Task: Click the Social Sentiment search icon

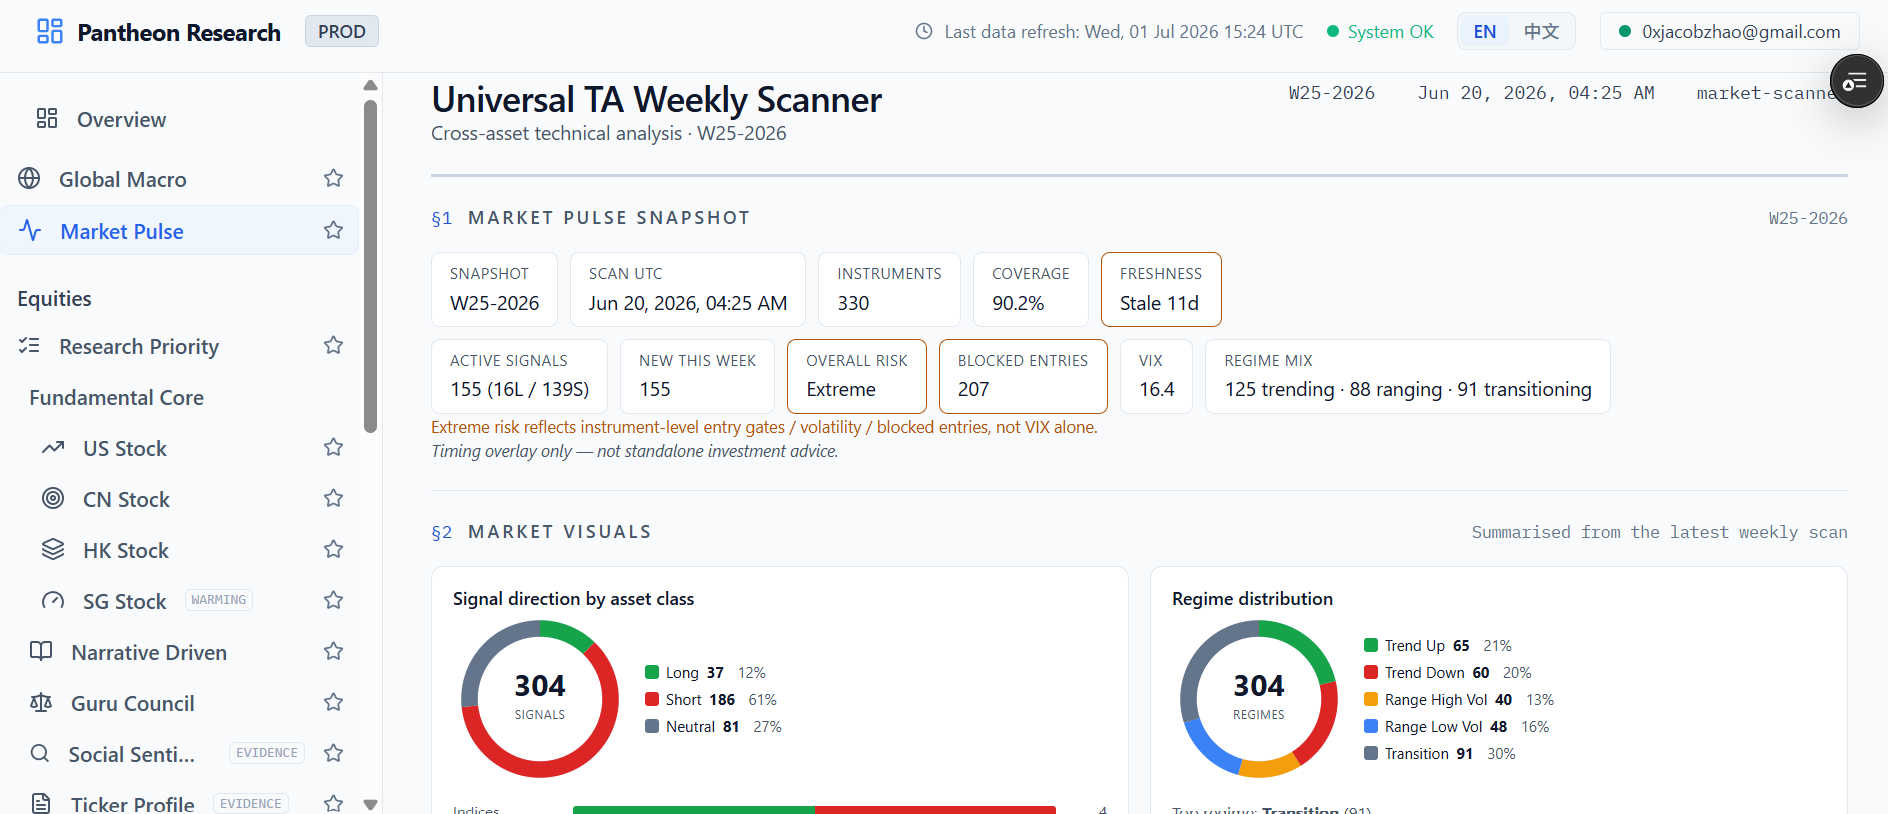Action: pos(40,754)
